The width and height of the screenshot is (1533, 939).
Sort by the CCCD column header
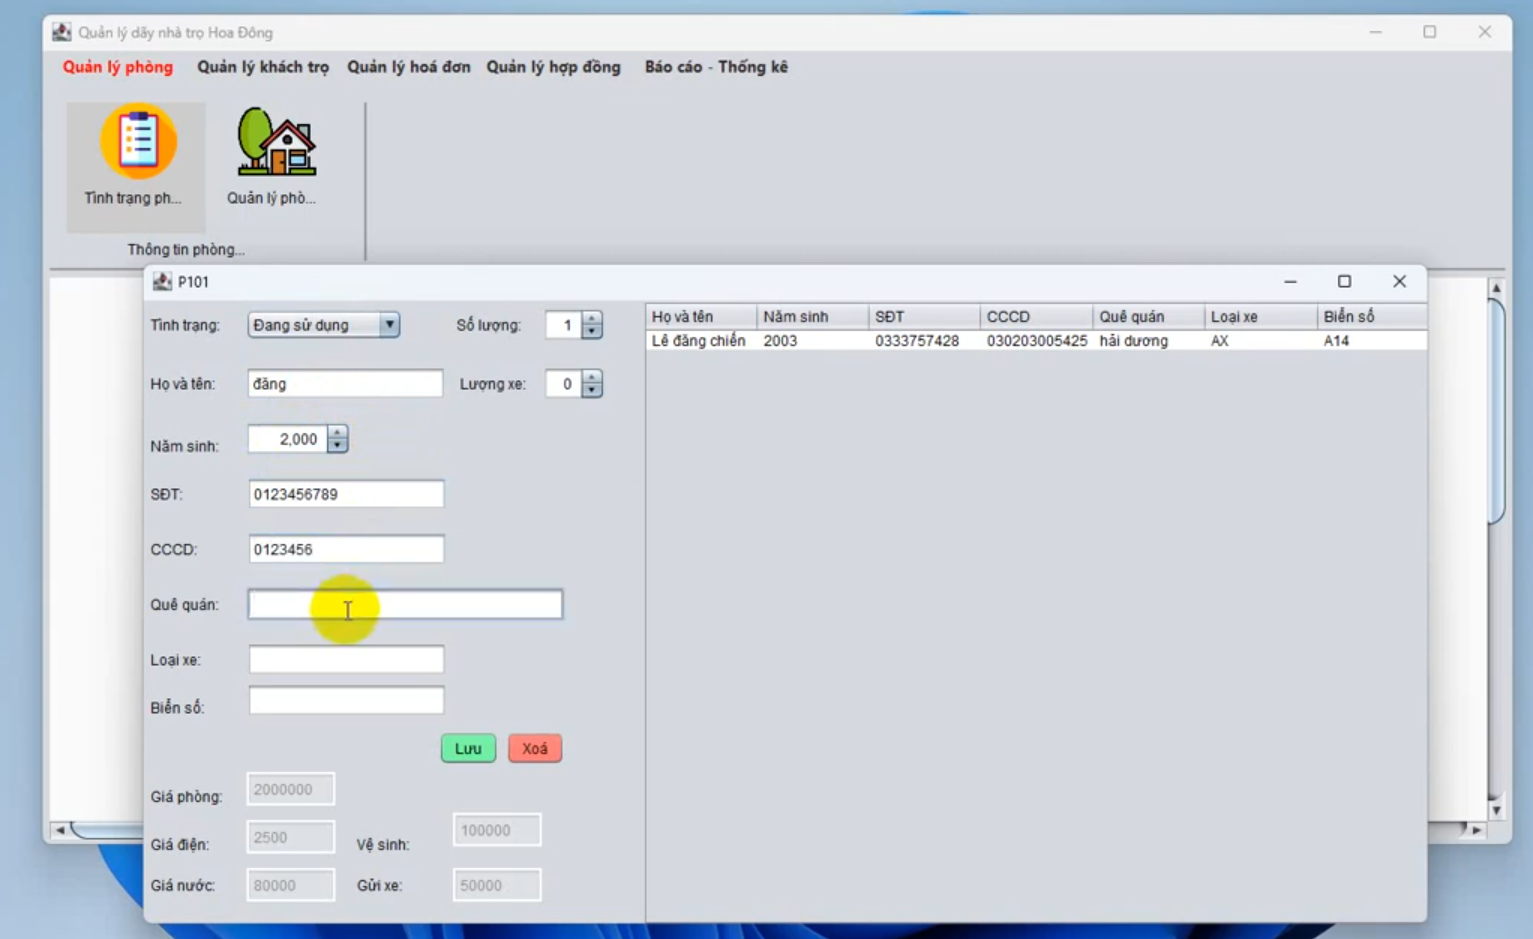(1037, 317)
